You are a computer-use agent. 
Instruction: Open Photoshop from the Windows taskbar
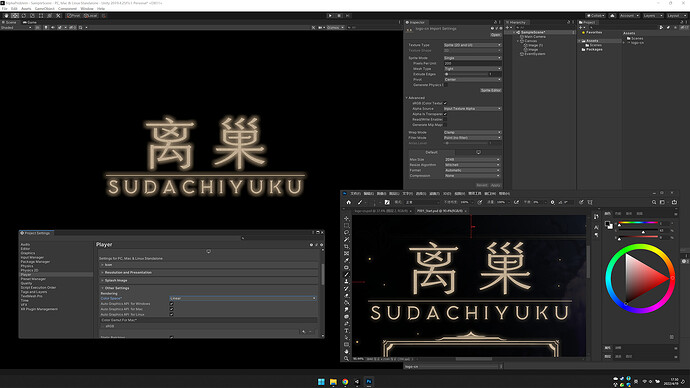(x=369, y=381)
